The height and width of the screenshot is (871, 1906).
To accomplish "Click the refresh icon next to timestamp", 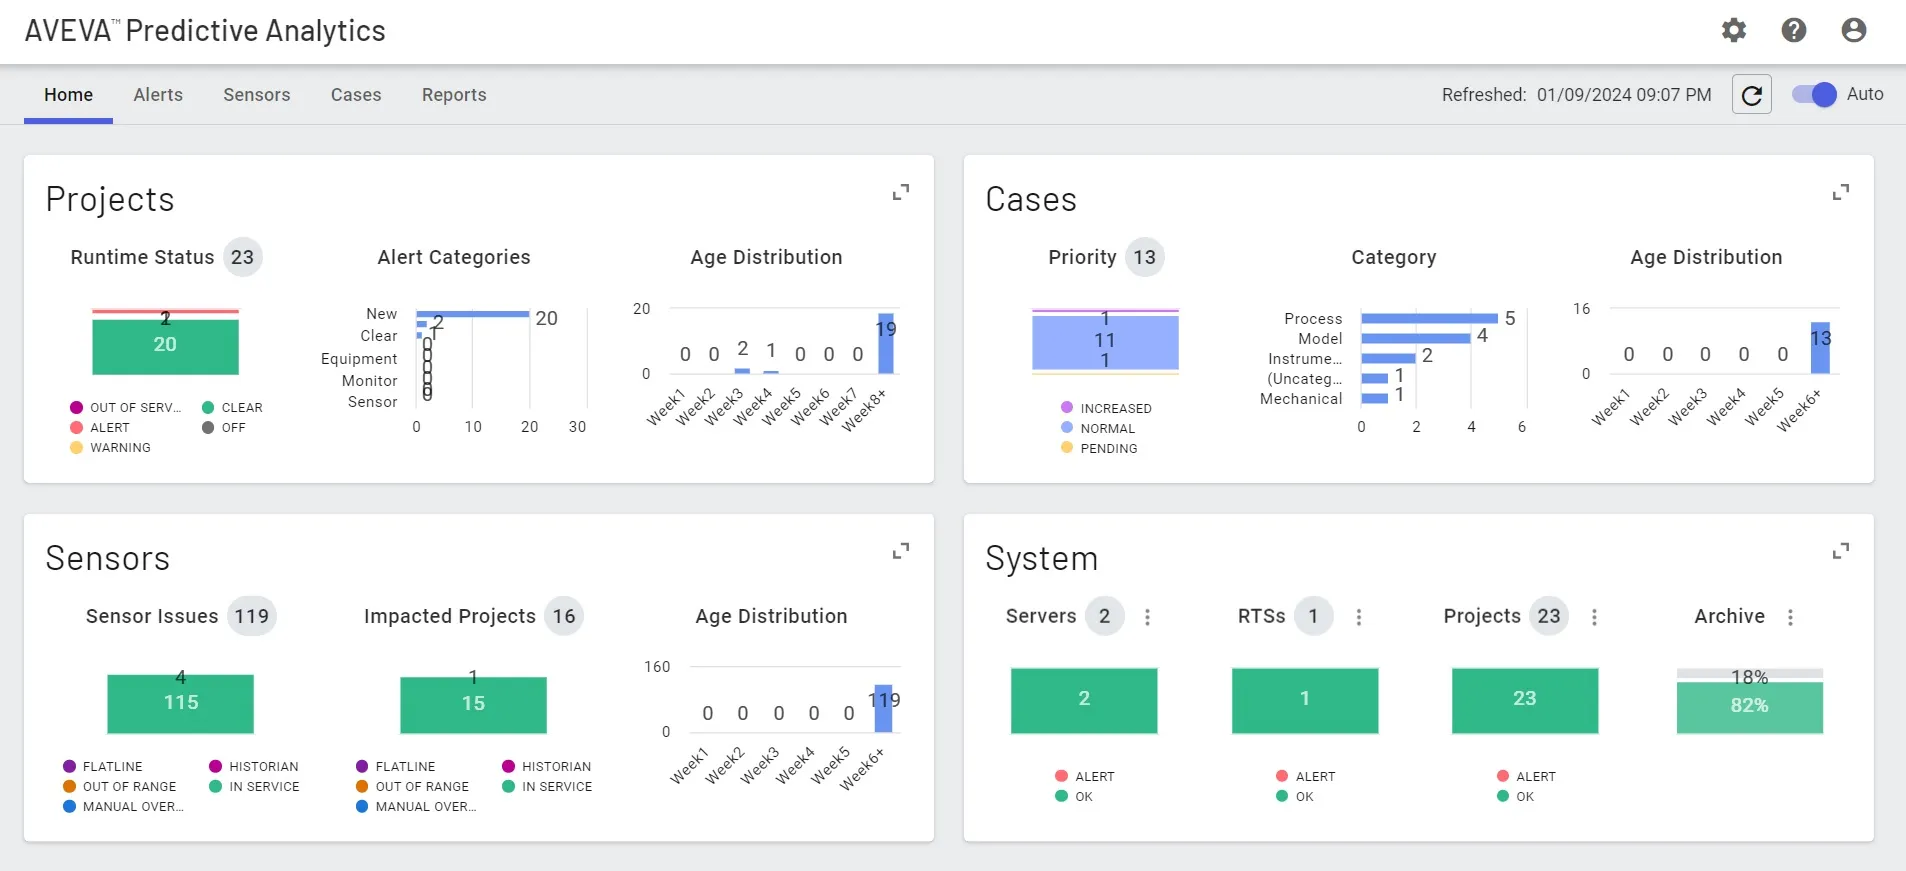I will (1751, 94).
